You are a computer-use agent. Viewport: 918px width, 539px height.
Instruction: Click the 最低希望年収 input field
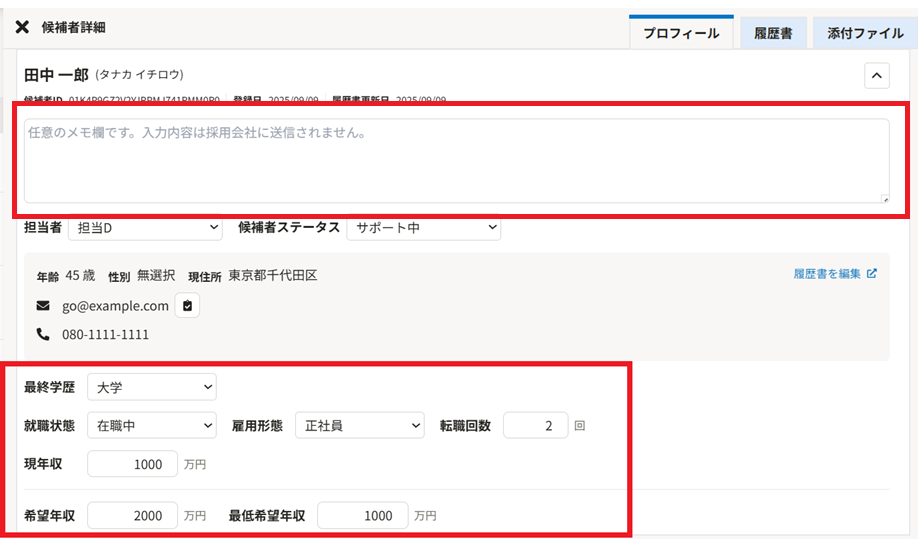(363, 515)
